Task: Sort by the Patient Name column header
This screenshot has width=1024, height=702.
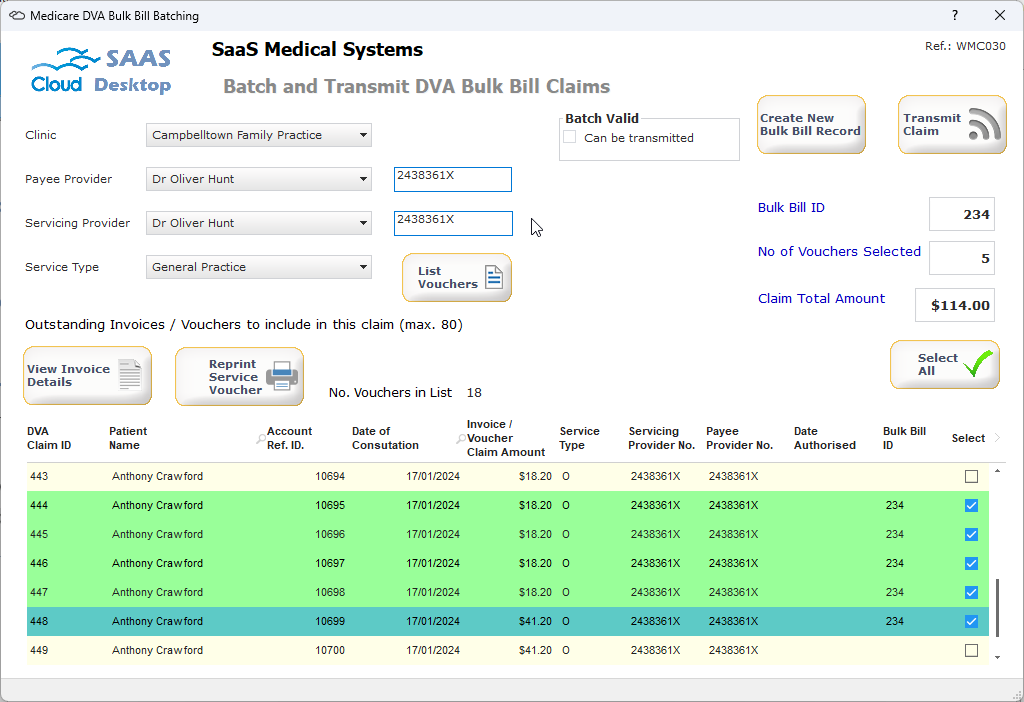Action: pyautogui.click(x=128, y=438)
